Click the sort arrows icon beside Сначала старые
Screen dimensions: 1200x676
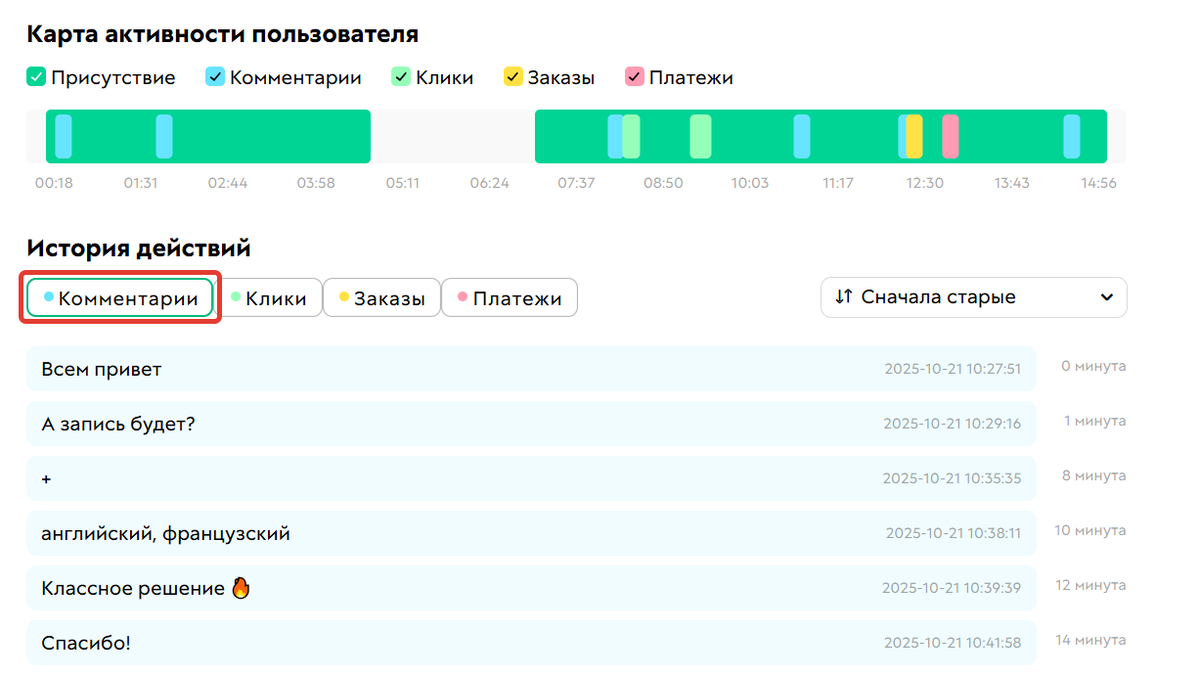pyautogui.click(x=843, y=297)
